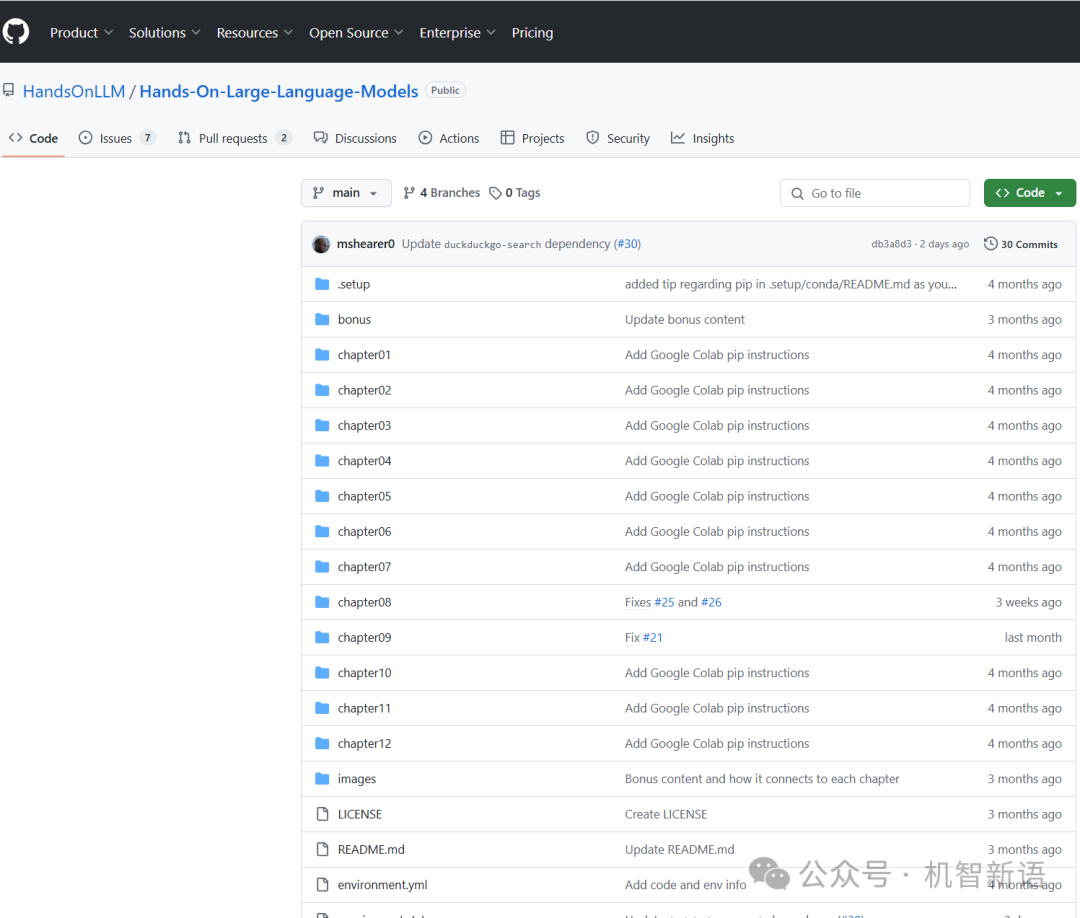Go to the Pricing page
The image size is (1080, 918).
click(532, 32)
